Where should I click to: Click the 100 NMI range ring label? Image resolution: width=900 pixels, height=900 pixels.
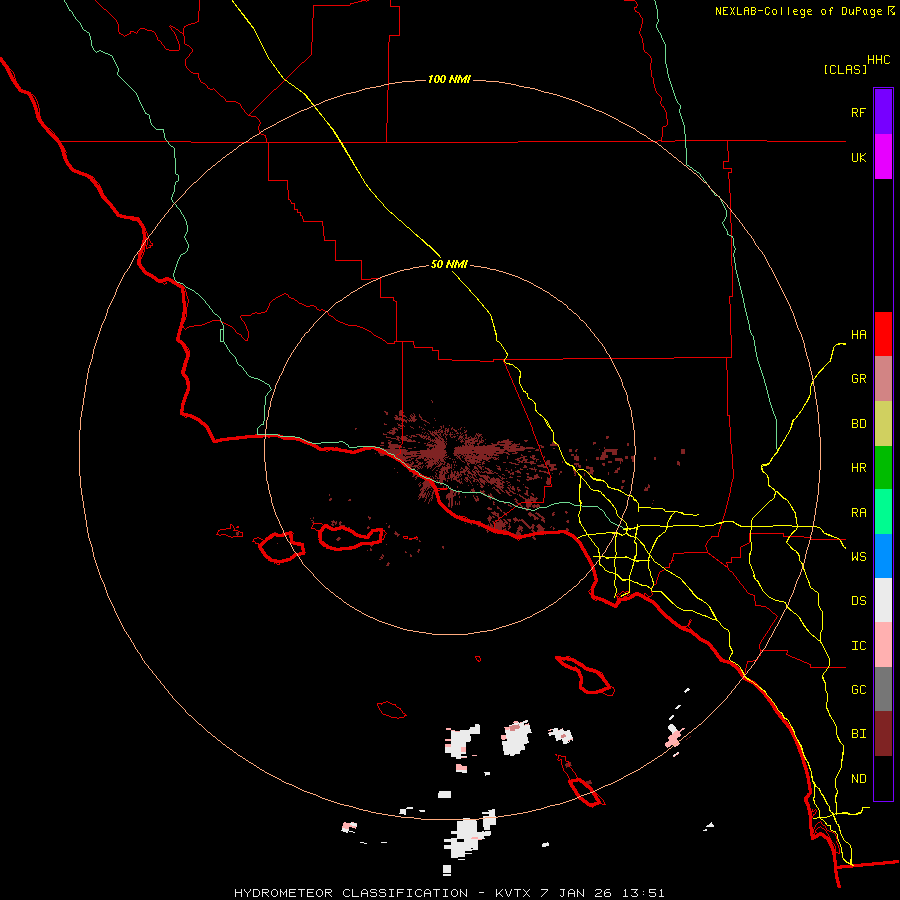point(449,79)
